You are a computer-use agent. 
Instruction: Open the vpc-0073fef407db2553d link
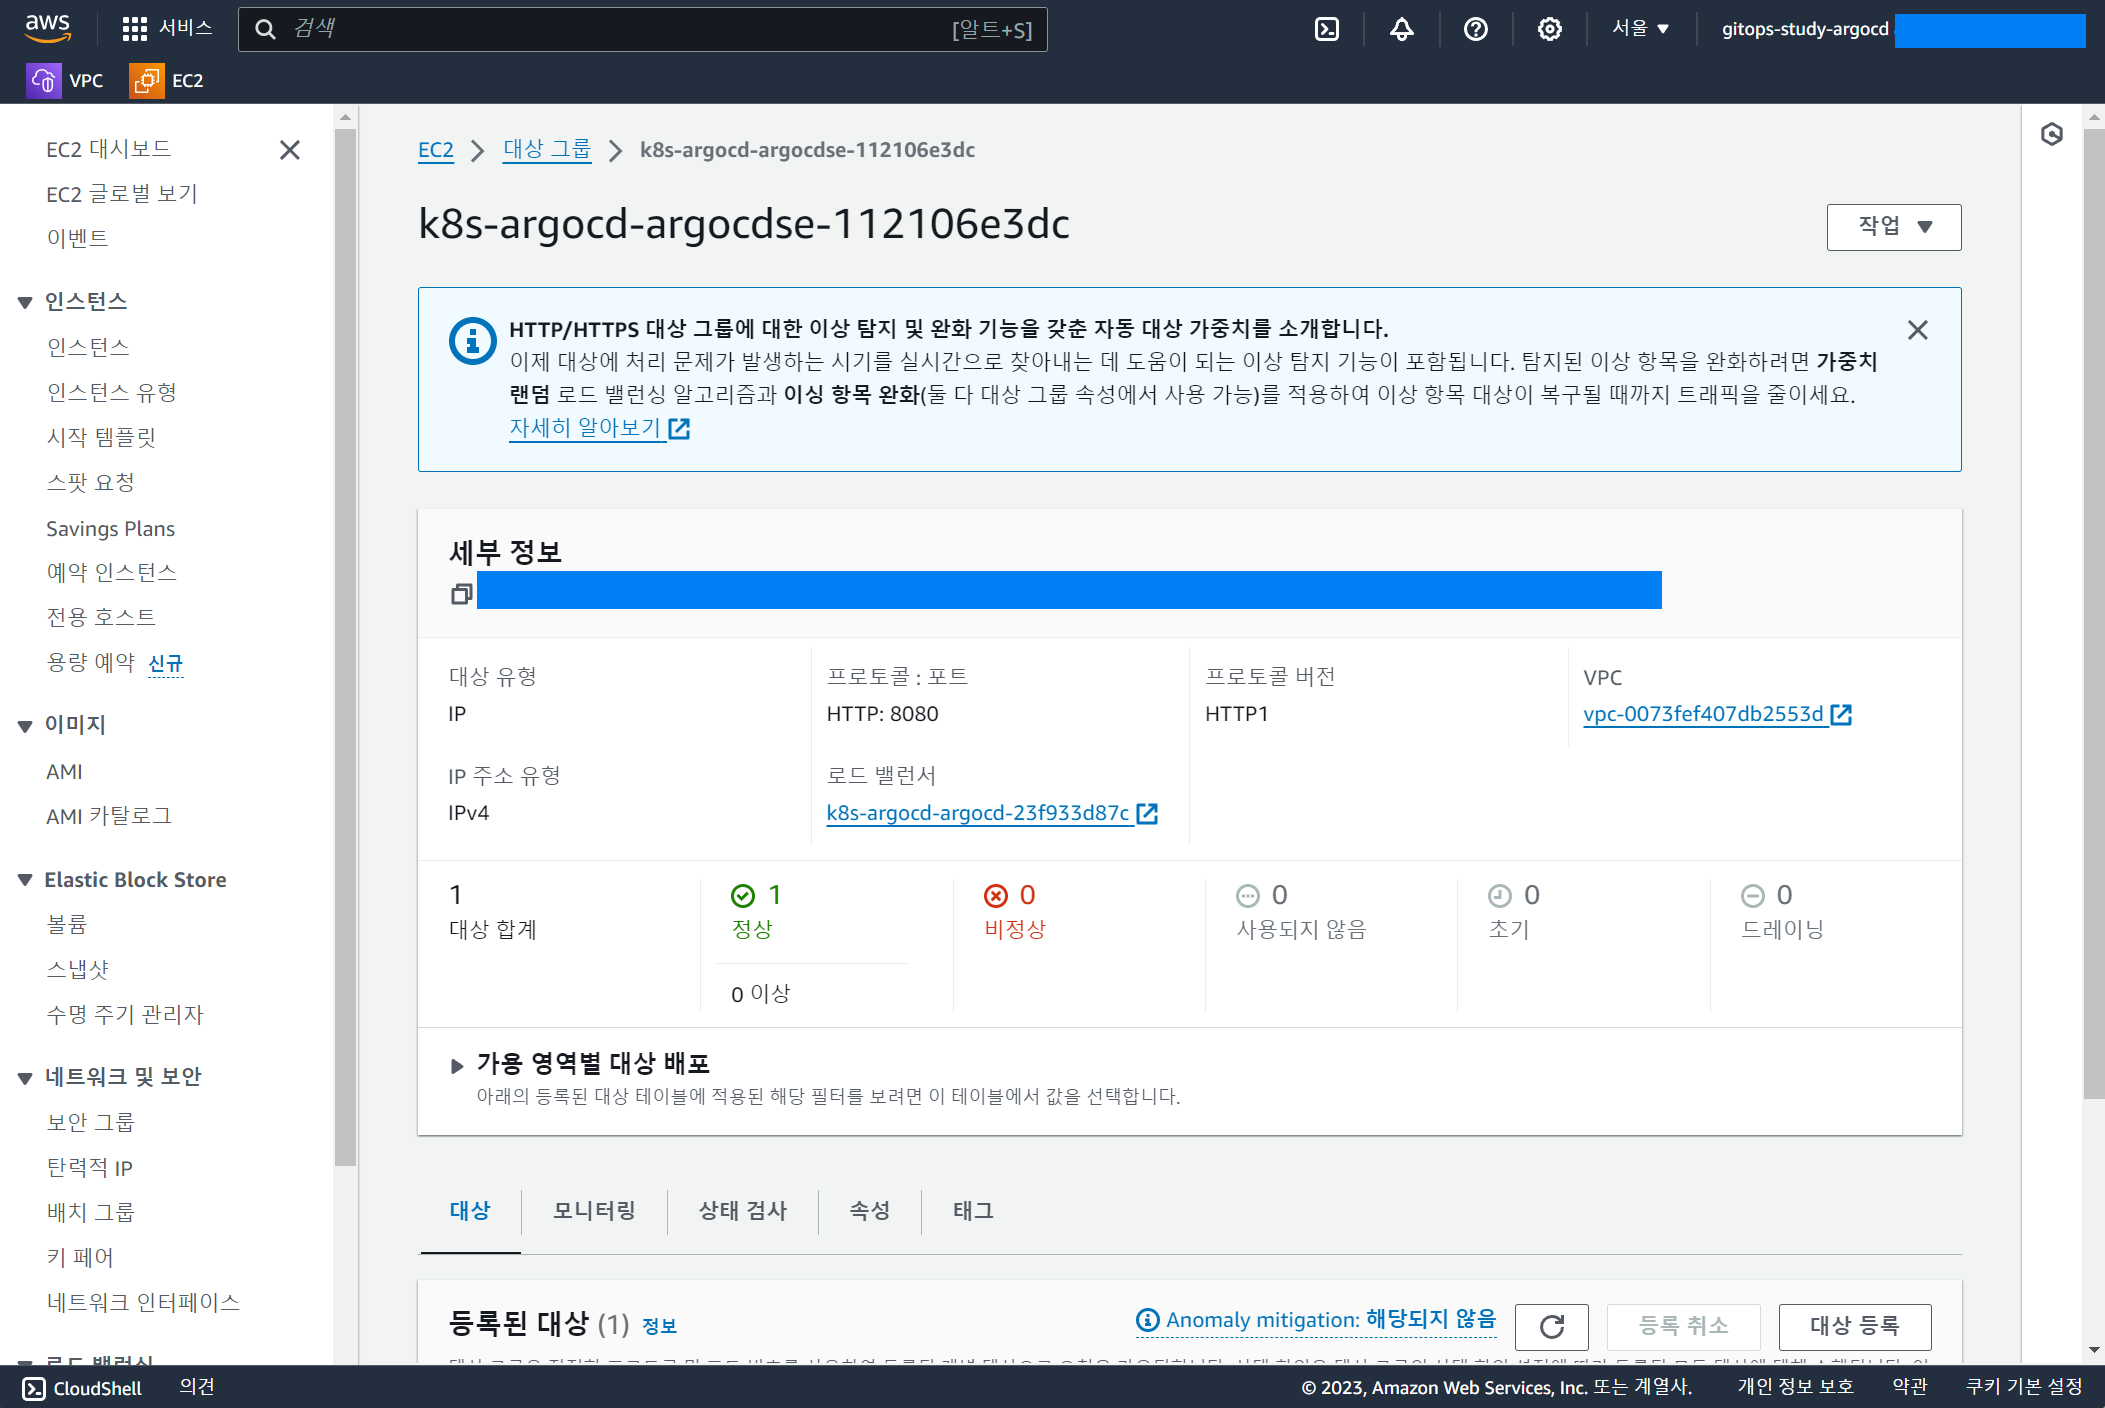click(1703, 714)
